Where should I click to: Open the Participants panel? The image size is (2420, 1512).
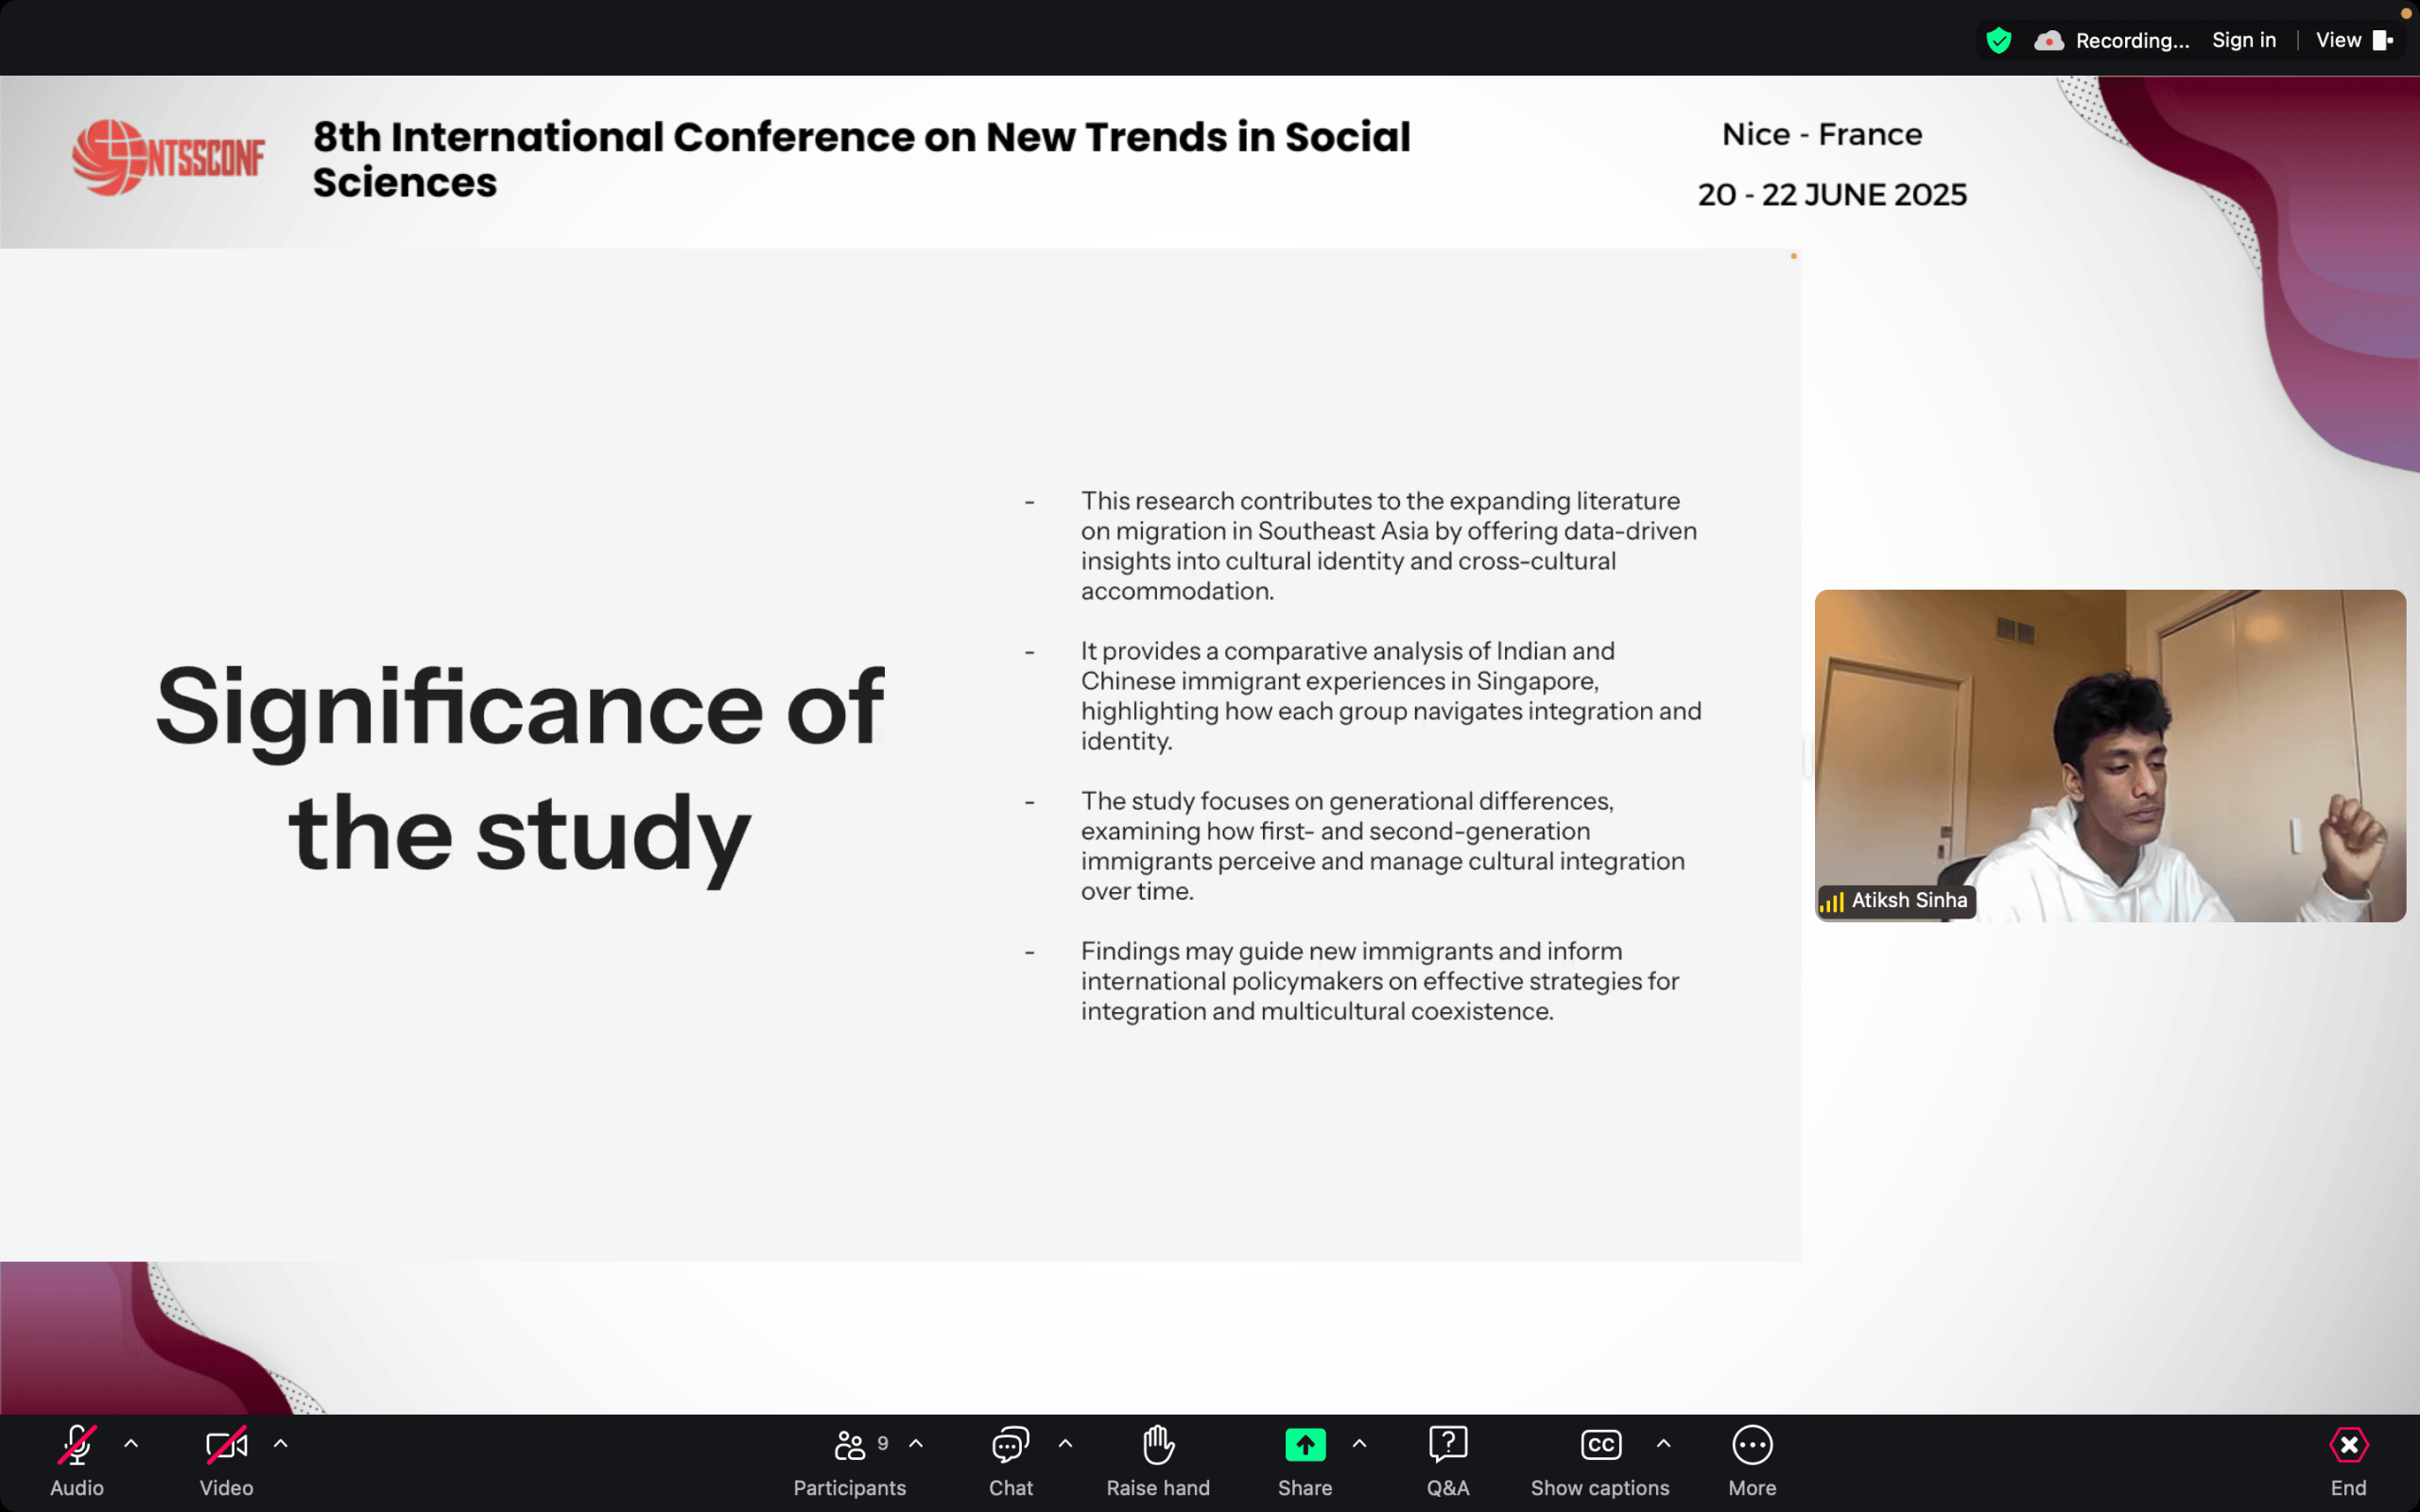850,1445
